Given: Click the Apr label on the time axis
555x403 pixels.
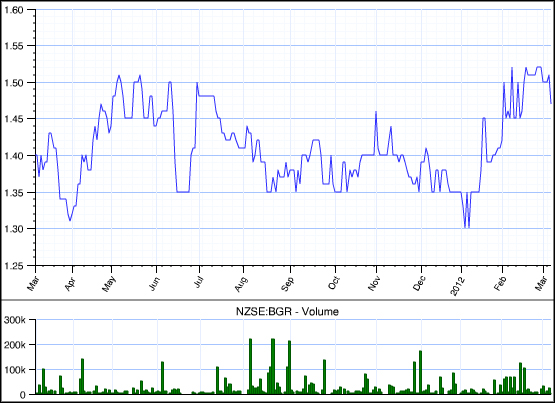Looking at the screenshot, I should (x=70, y=284).
